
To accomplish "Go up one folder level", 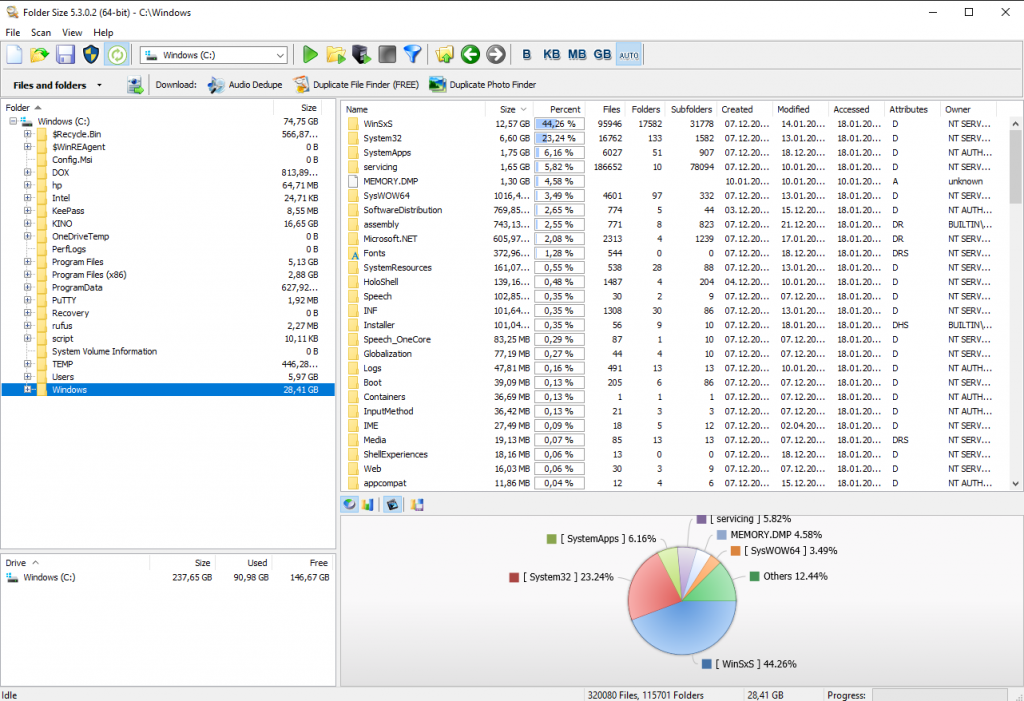I will 445,55.
